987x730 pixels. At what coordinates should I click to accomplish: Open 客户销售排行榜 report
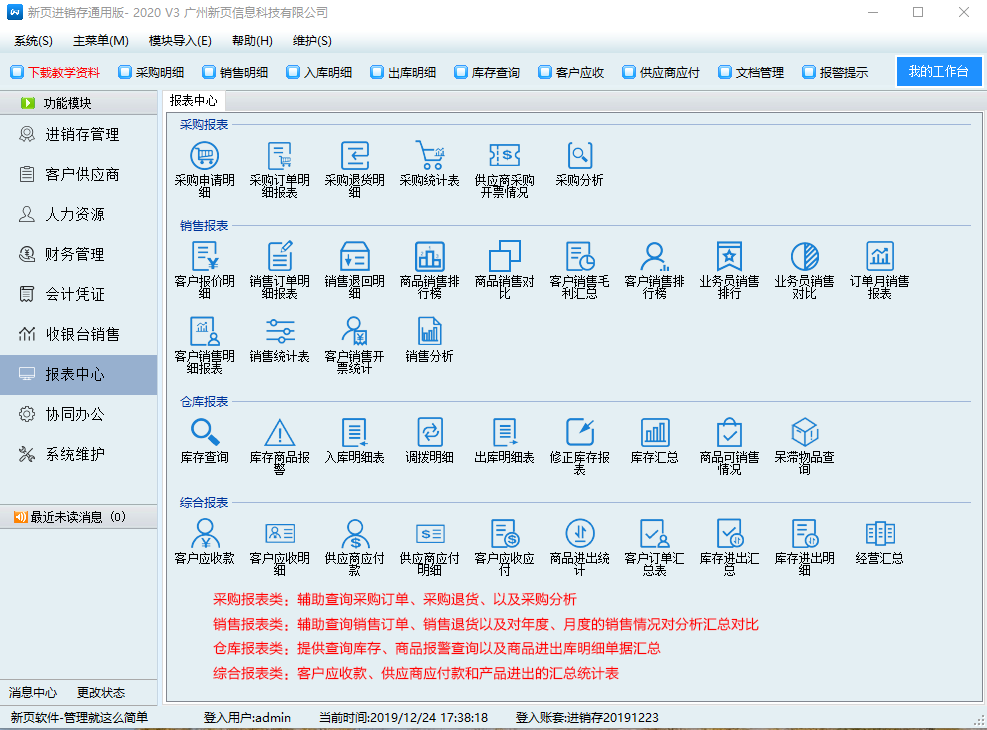(654, 256)
